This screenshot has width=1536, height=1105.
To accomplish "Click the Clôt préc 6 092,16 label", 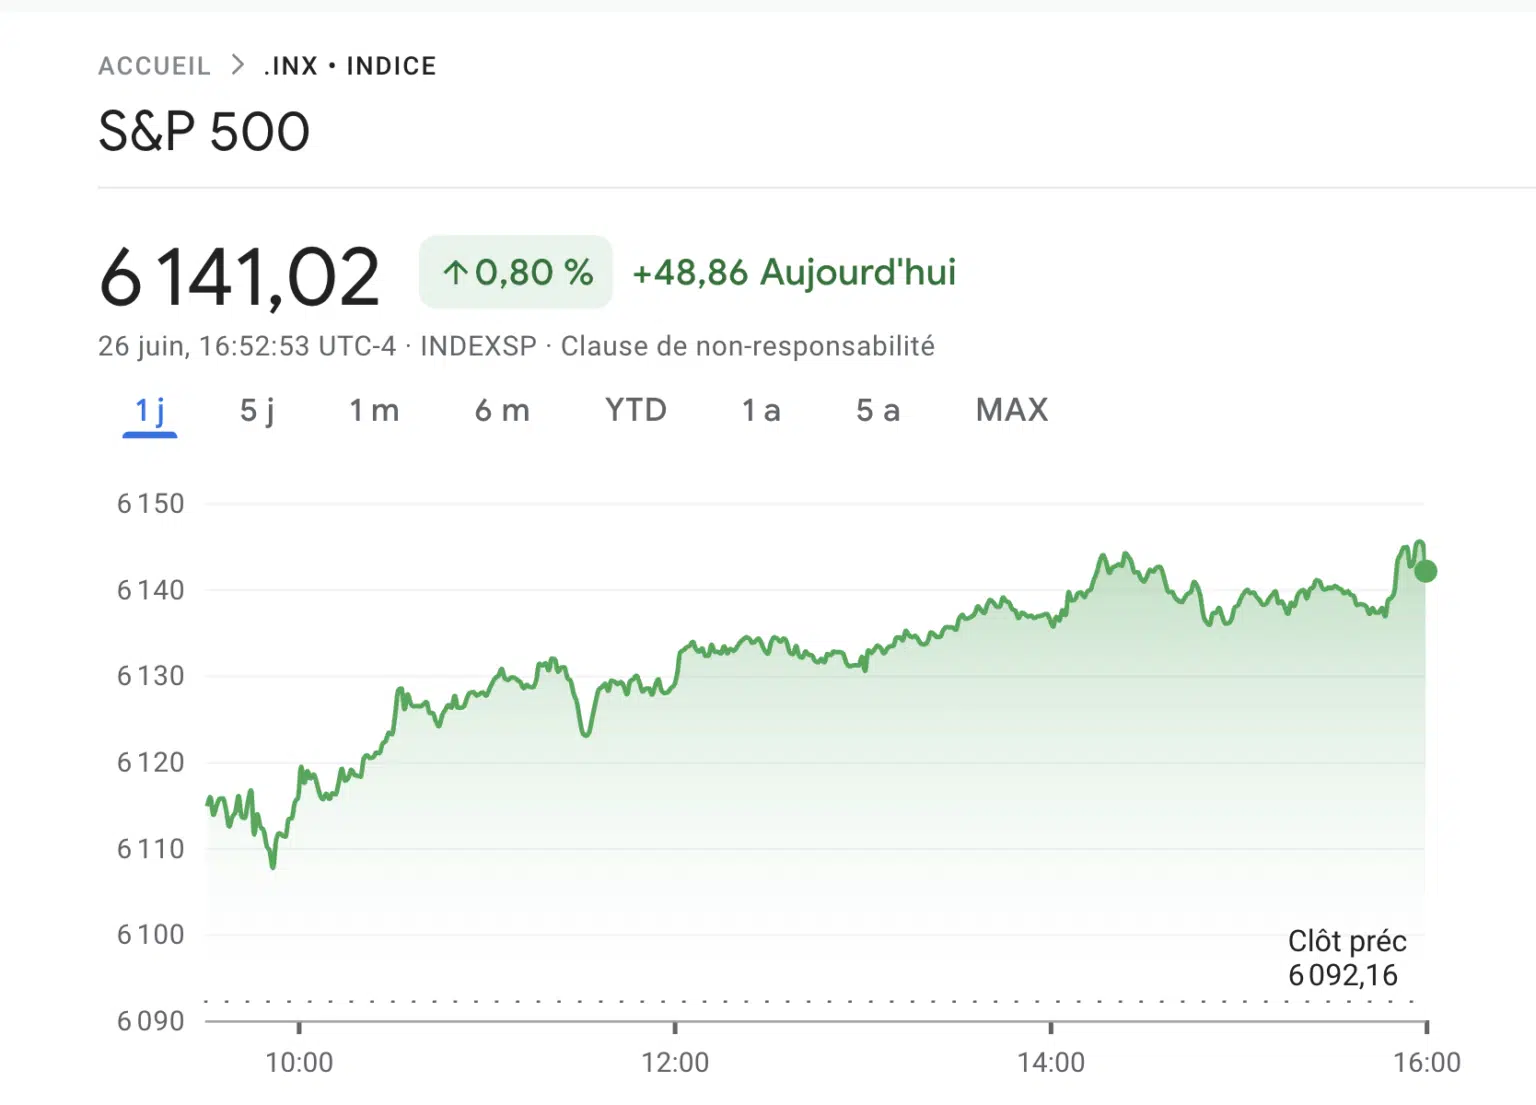I will pos(1347,958).
